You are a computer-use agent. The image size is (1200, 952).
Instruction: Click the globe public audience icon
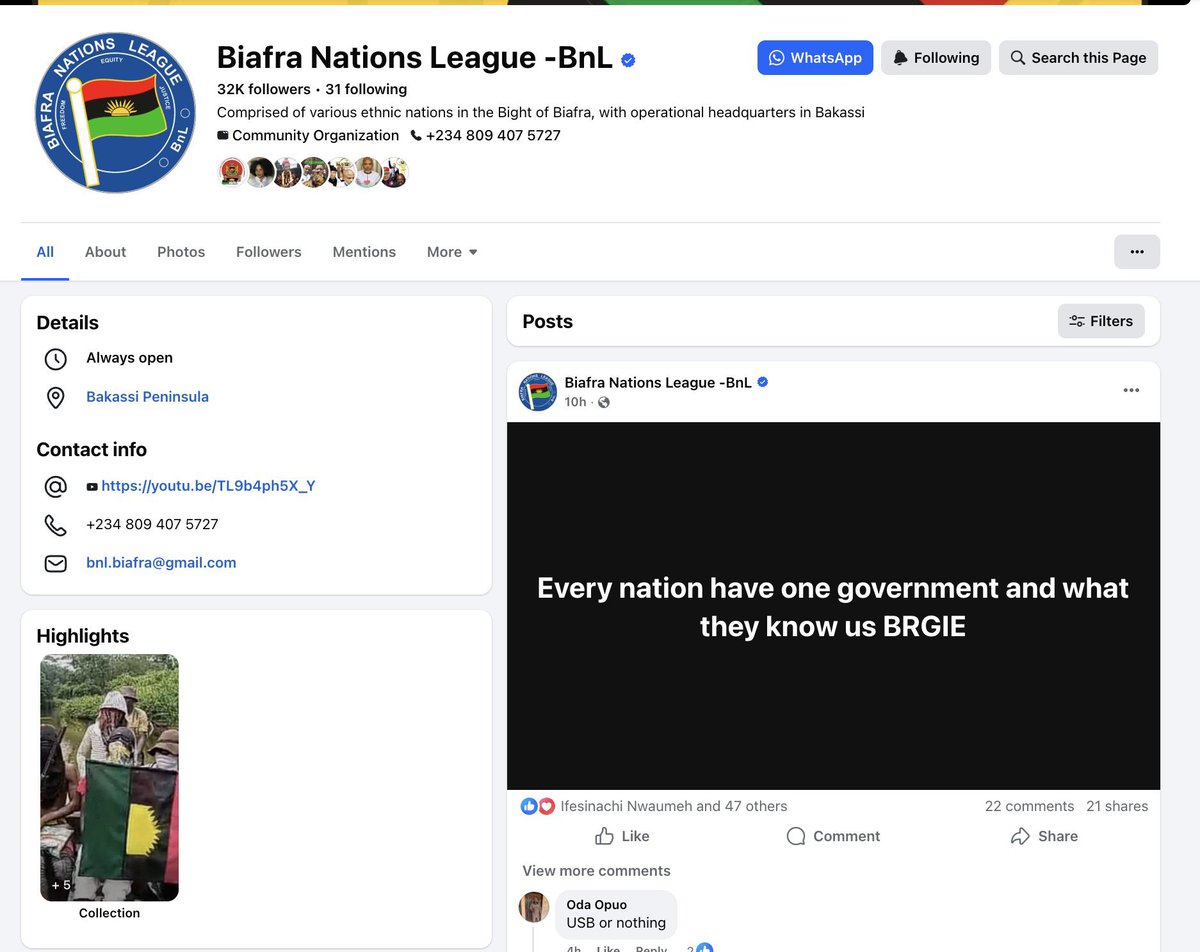point(603,402)
